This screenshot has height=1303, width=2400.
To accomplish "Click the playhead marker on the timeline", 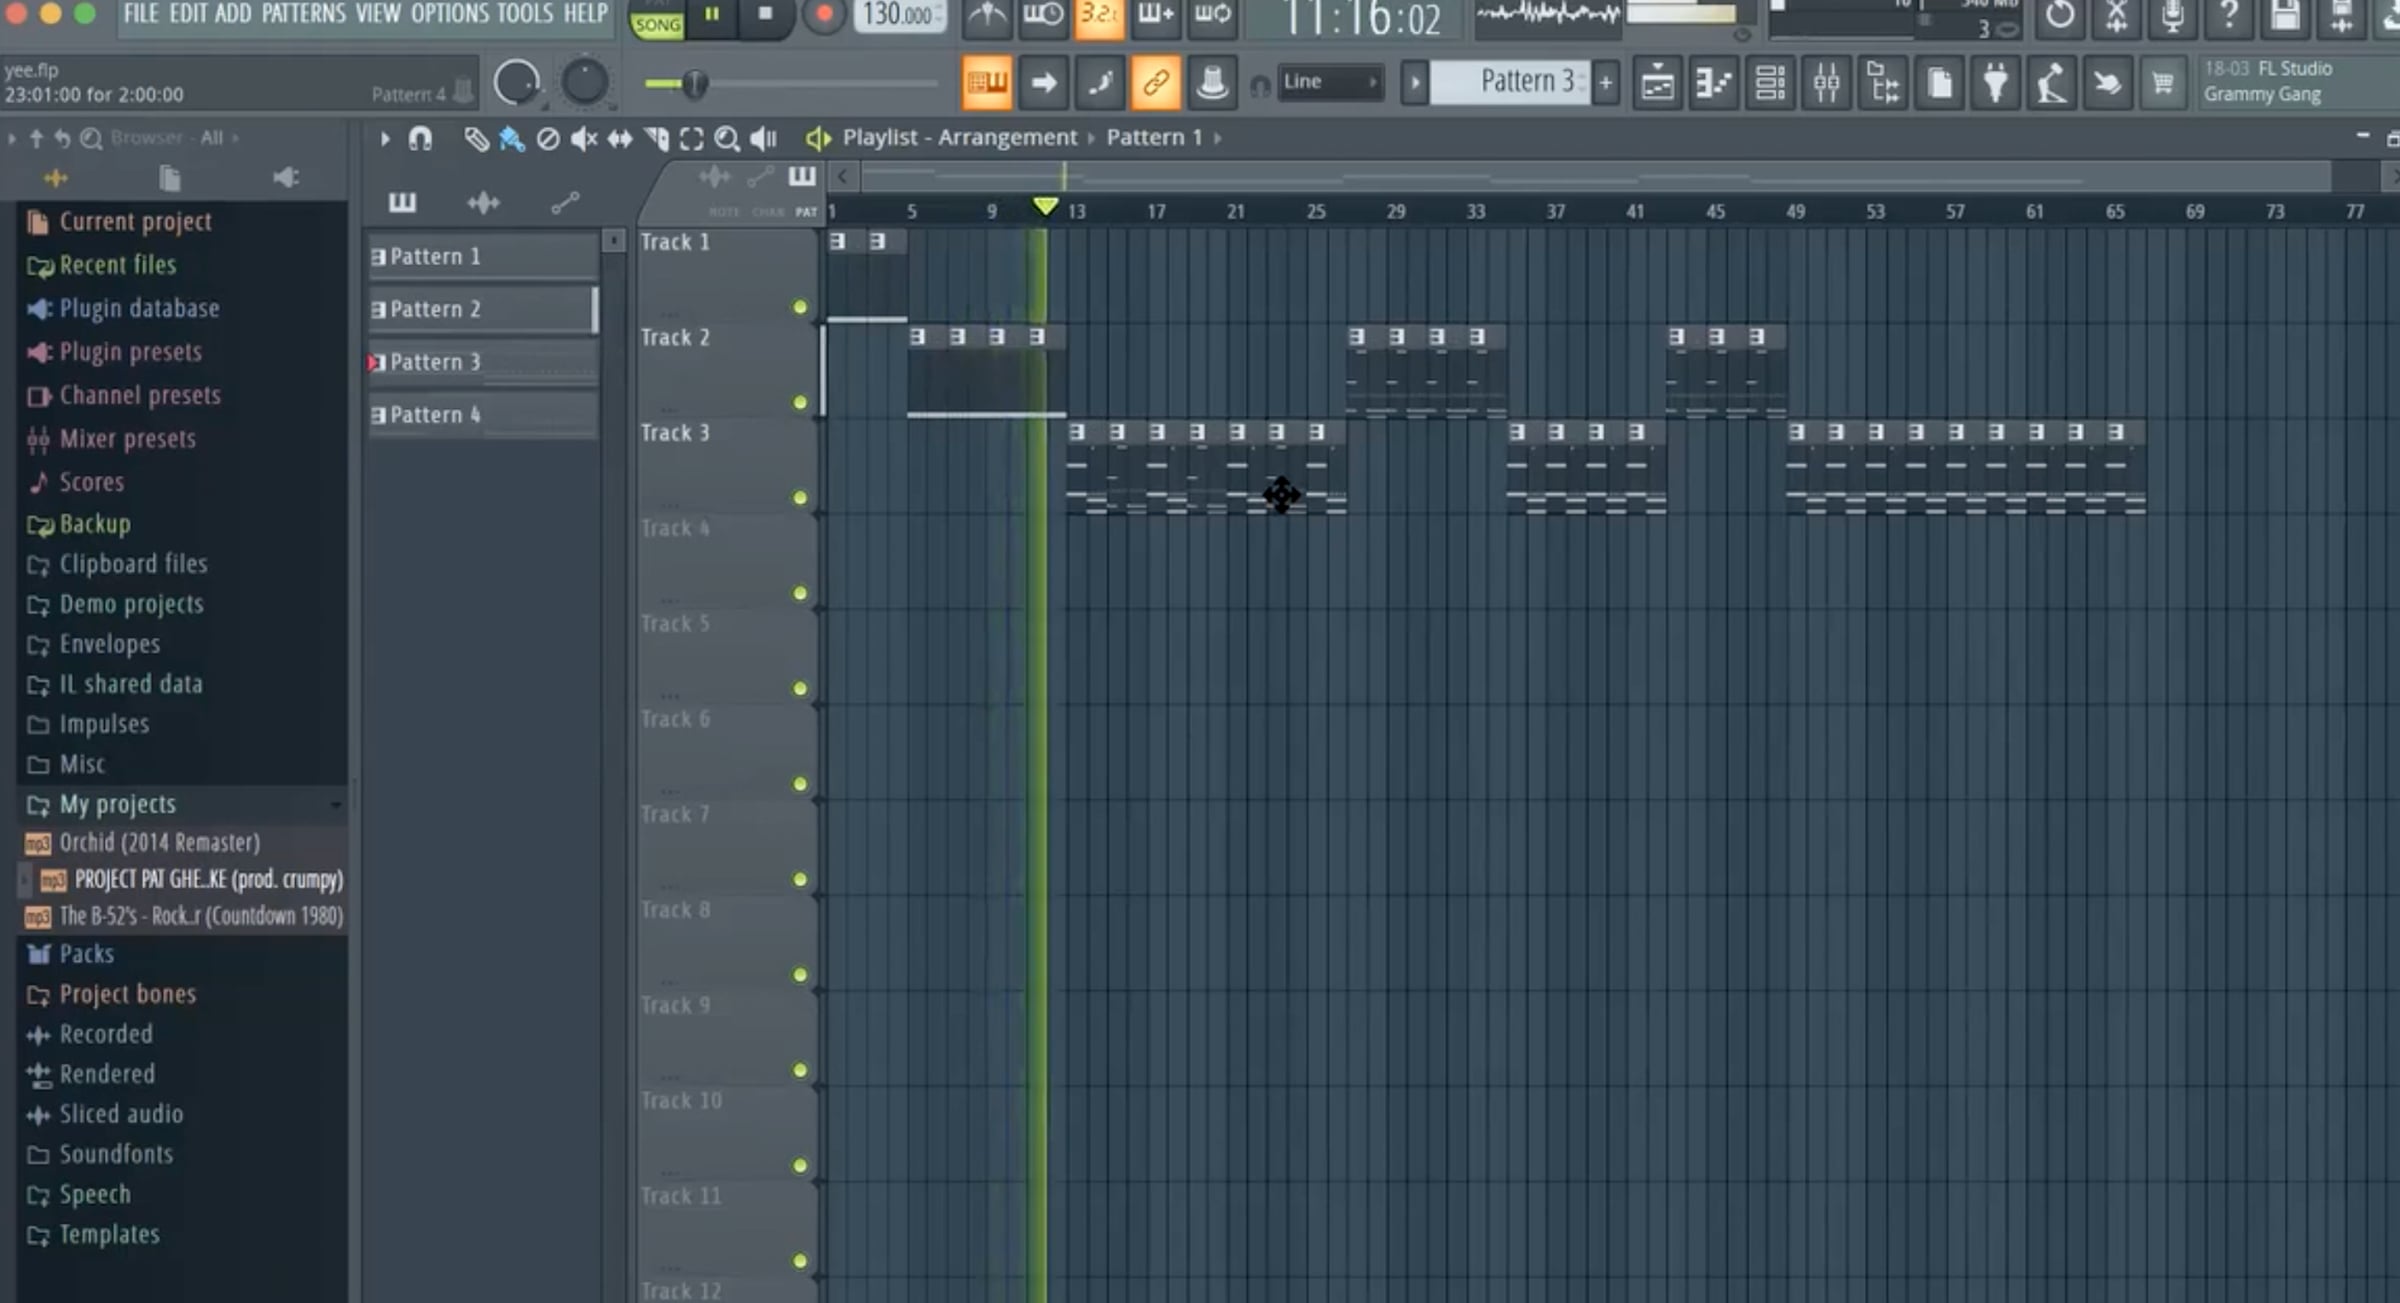I will click(1045, 206).
